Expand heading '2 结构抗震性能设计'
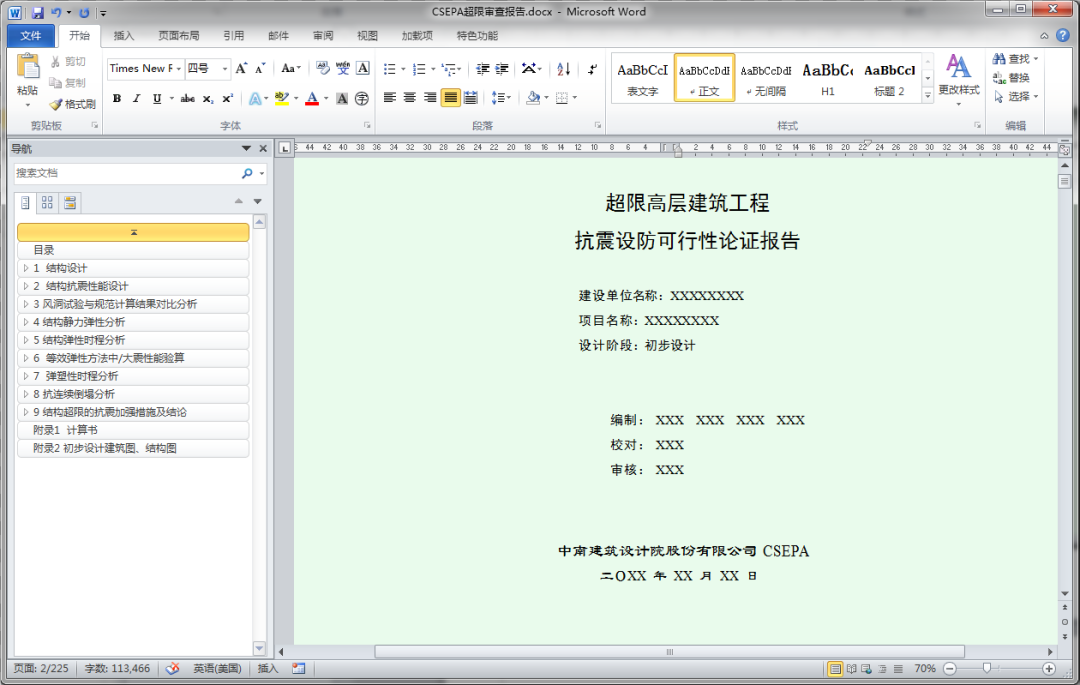1080x685 pixels. (x=25, y=286)
